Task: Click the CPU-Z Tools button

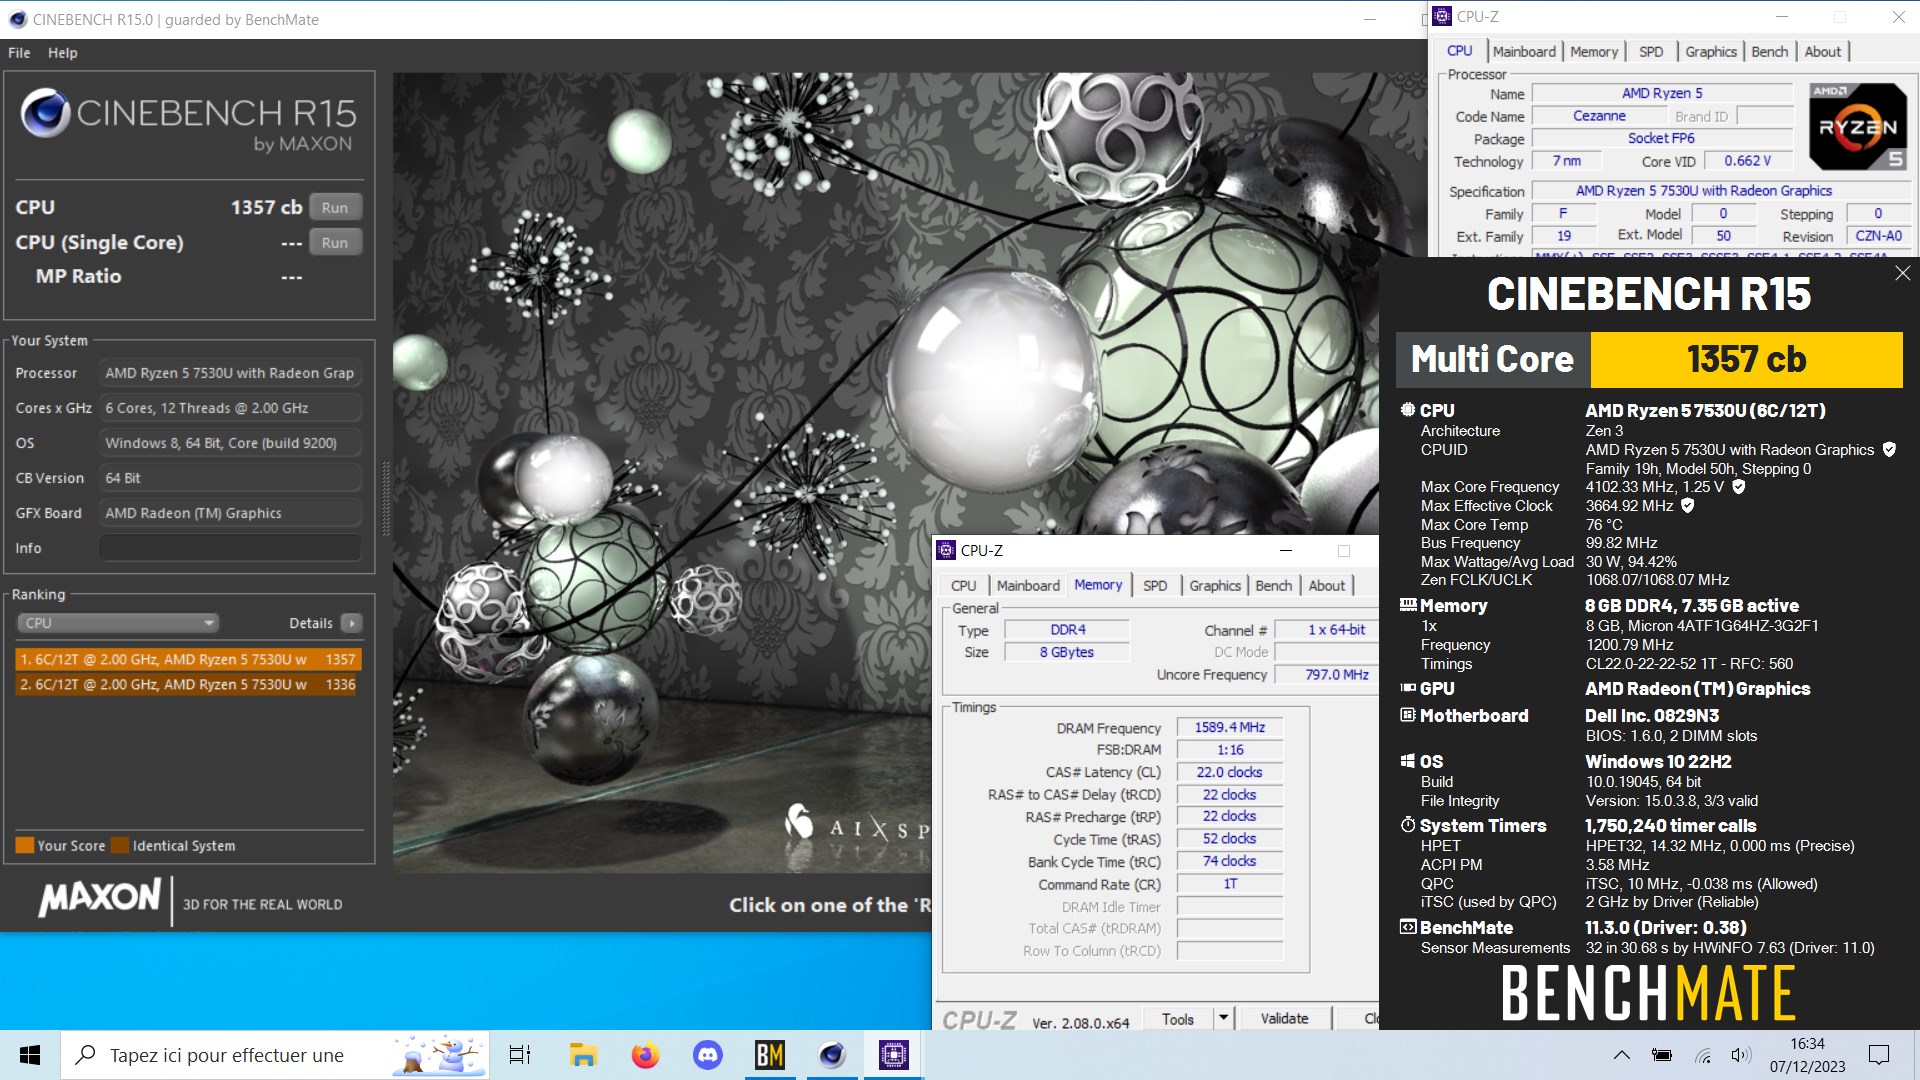Action: [x=1178, y=1019]
